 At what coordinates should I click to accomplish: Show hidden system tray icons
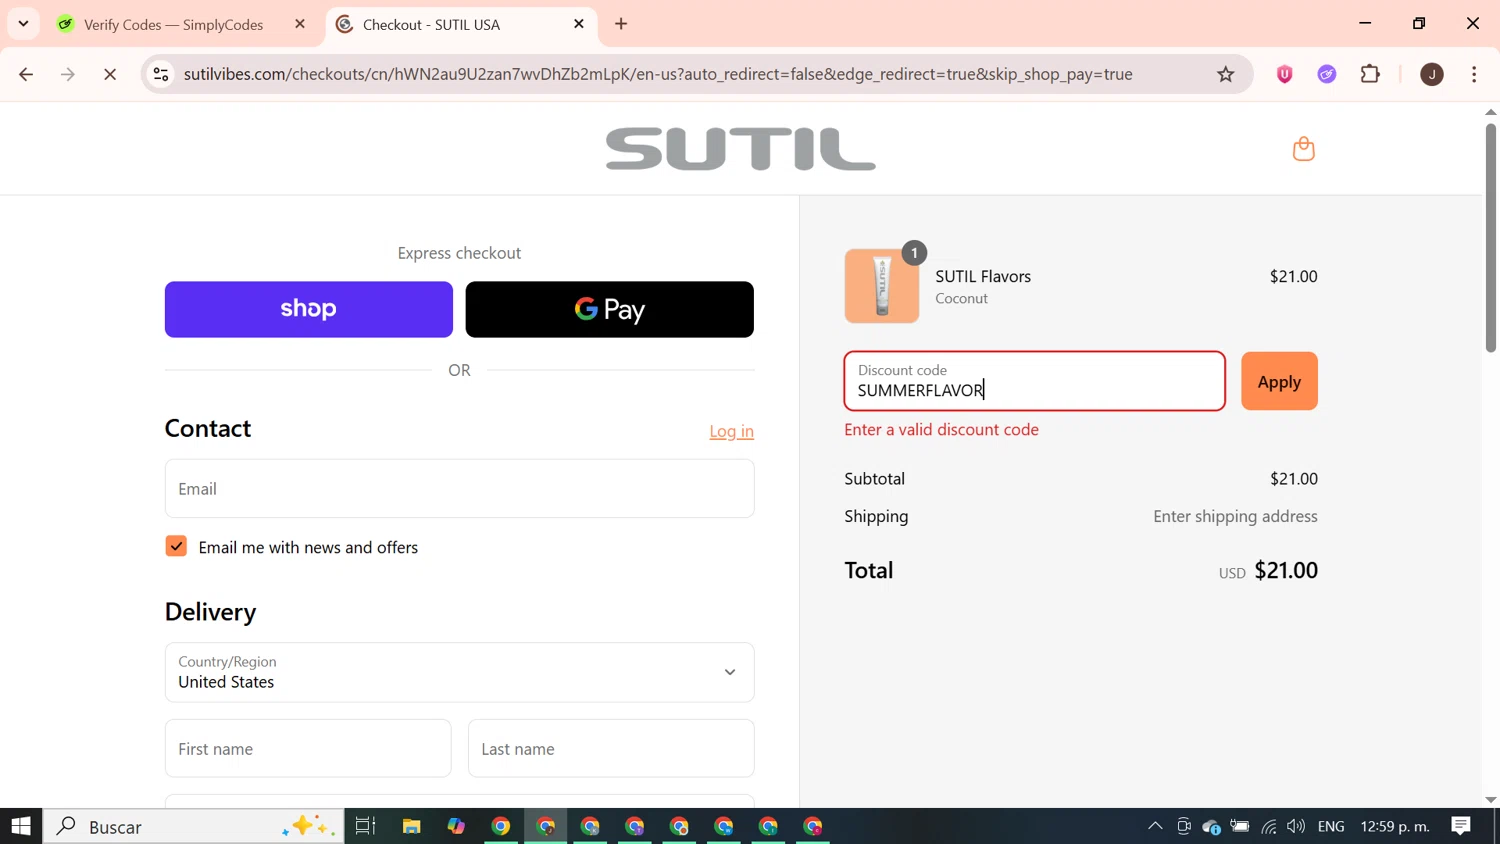1155,826
